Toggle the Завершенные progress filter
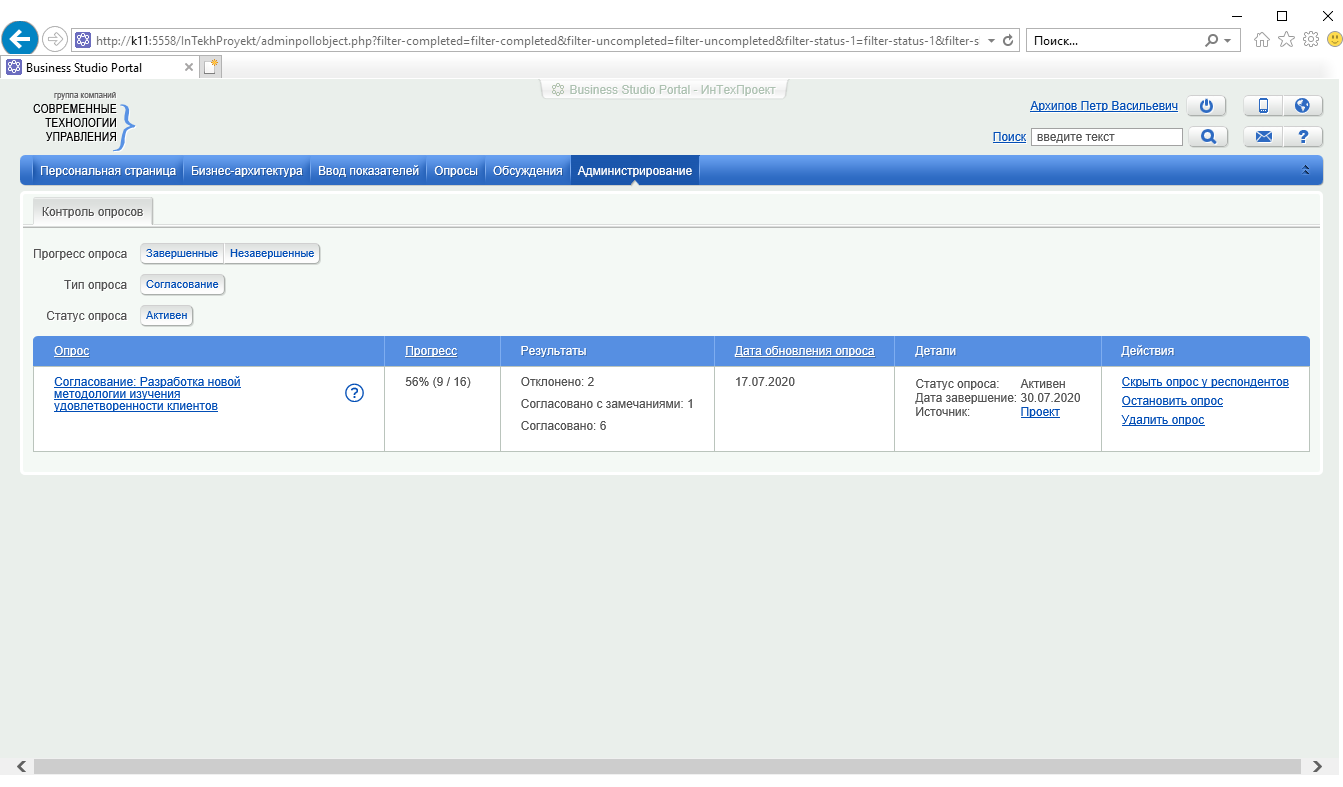Image resolution: width=1343 pixels, height=787 pixels. click(182, 254)
